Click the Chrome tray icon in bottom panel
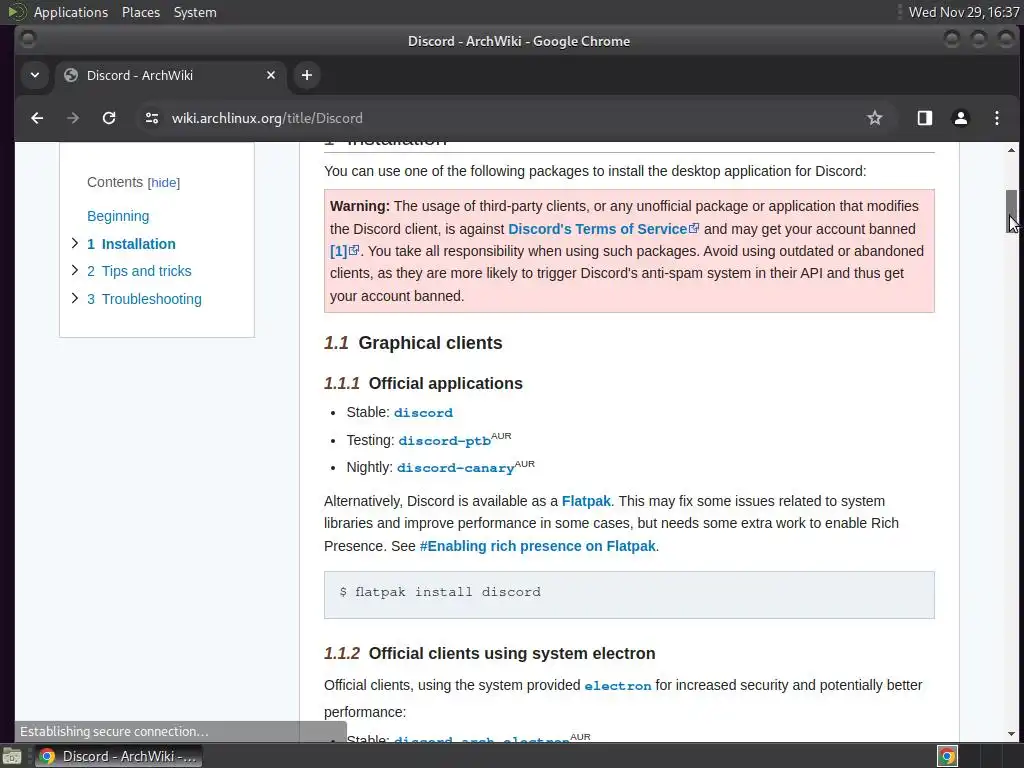Image resolution: width=1024 pixels, height=768 pixels. tap(947, 756)
